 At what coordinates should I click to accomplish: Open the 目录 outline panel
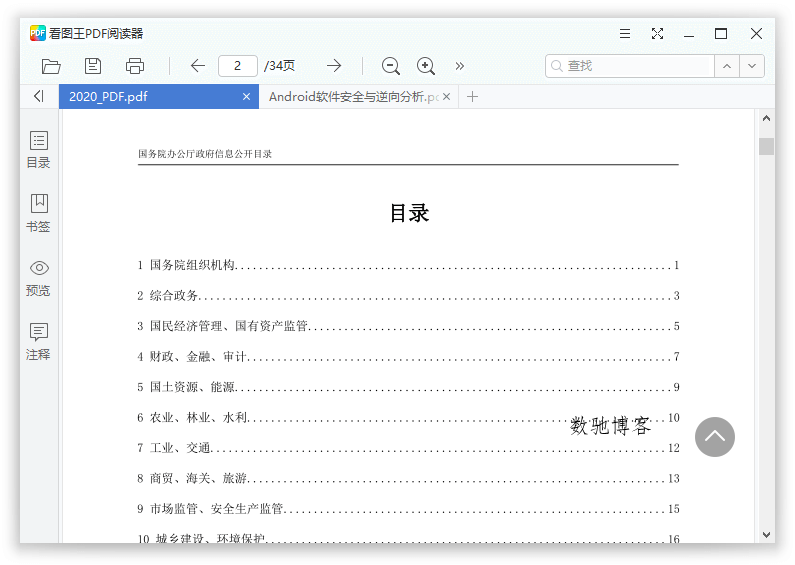[x=39, y=150]
